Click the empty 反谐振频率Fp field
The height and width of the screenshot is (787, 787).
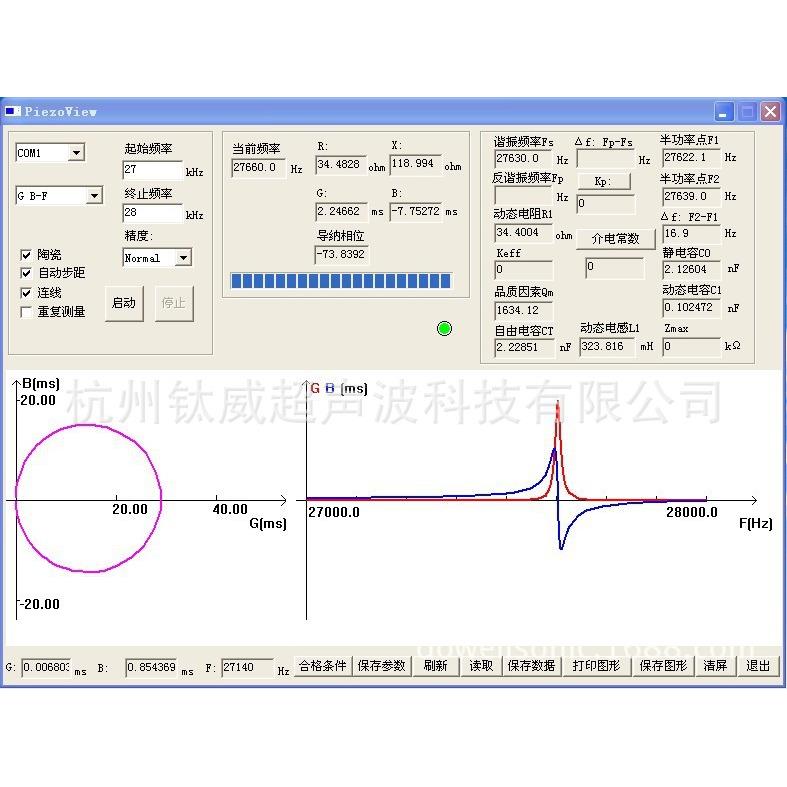[523, 195]
